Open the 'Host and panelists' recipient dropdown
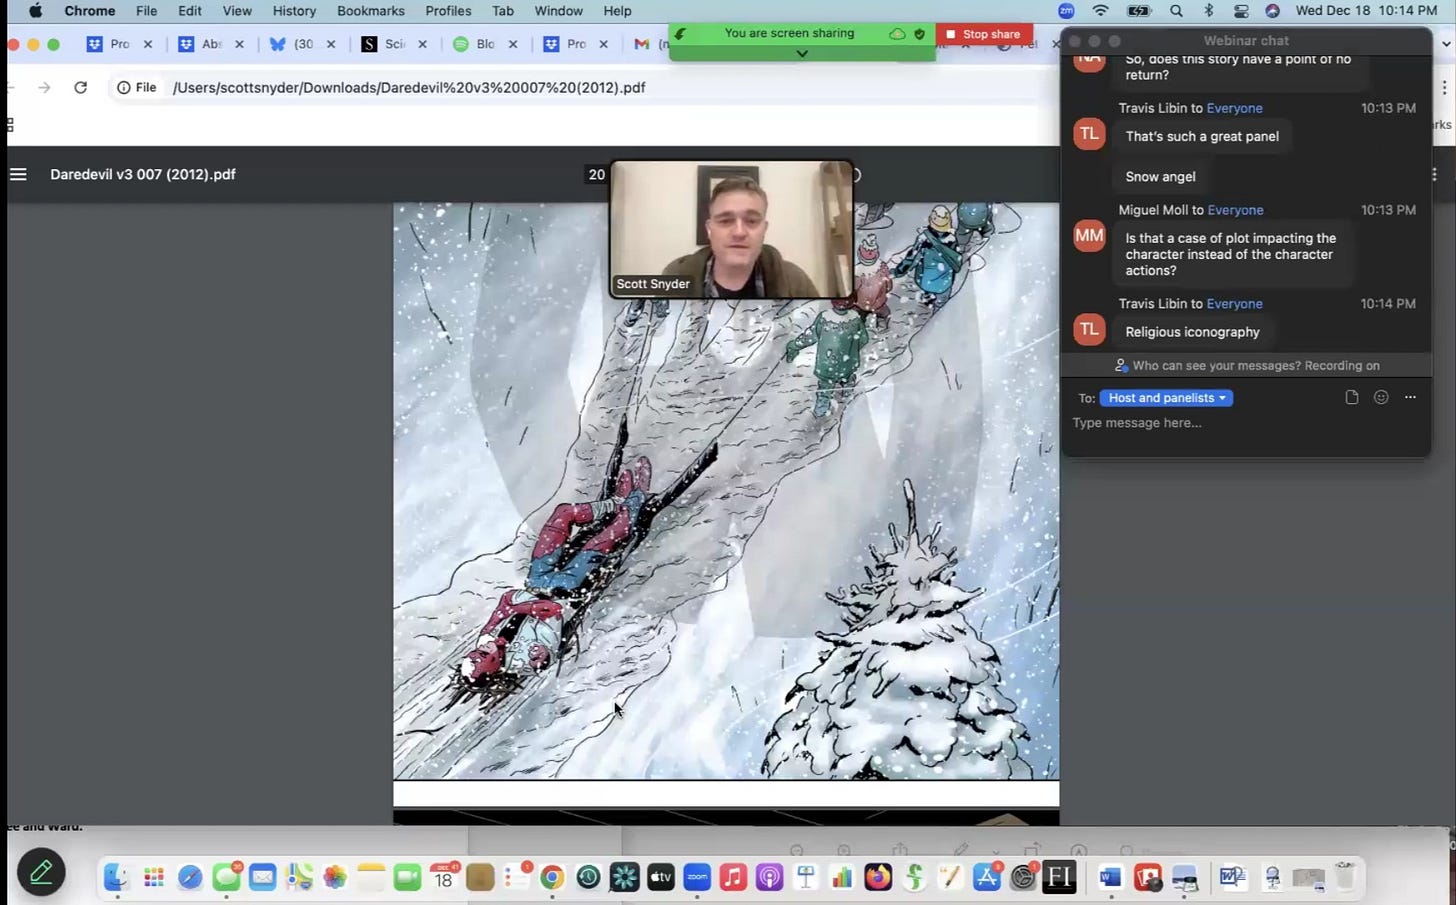The width and height of the screenshot is (1456, 905). pyautogui.click(x=1166, y=398)
